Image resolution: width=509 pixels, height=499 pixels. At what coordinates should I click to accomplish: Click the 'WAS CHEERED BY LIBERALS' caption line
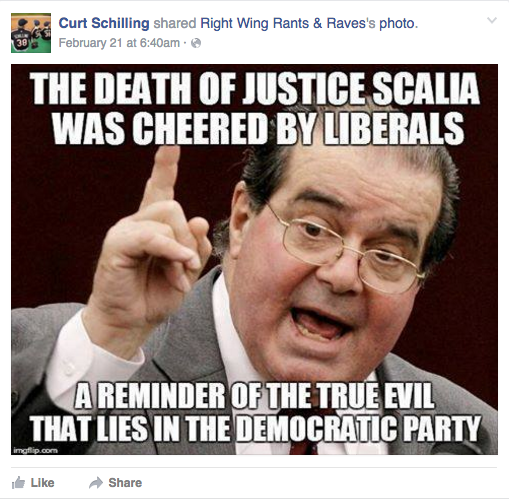point(258,128)
